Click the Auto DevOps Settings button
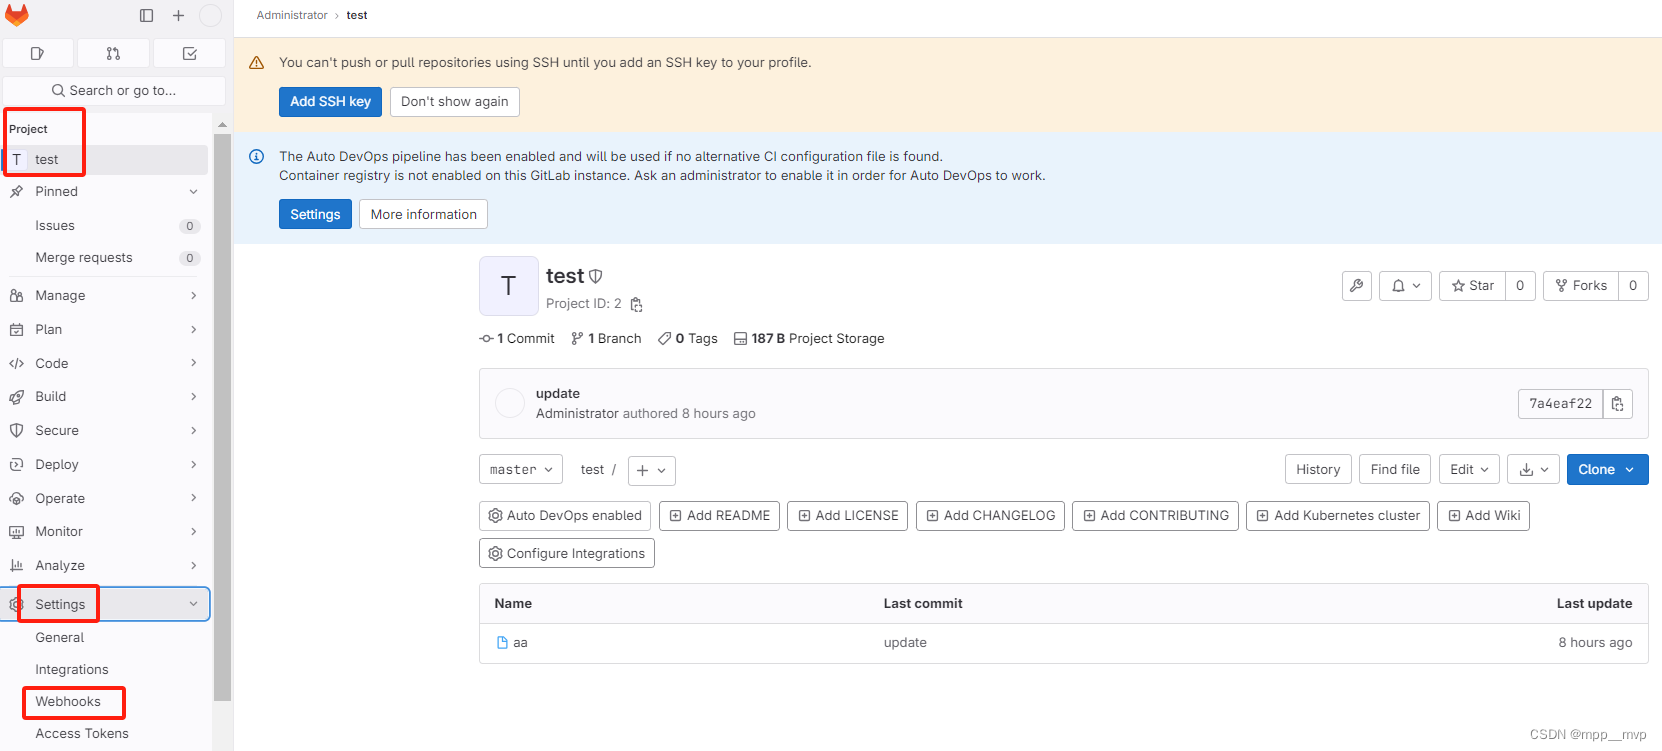 [315, 214]
